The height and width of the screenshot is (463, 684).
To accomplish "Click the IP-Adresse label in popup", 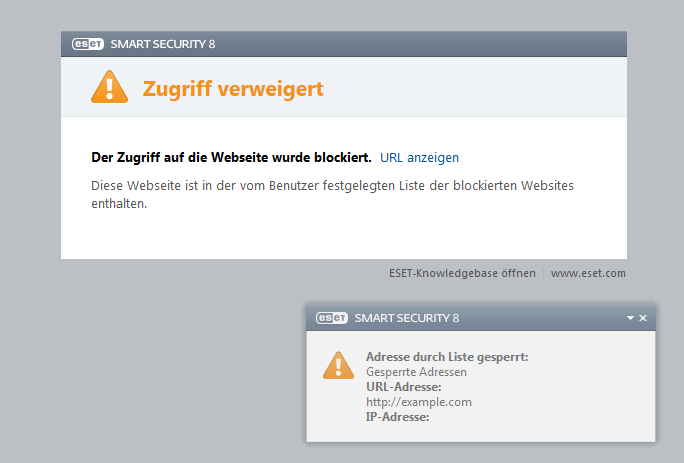I will click(397, 417).
